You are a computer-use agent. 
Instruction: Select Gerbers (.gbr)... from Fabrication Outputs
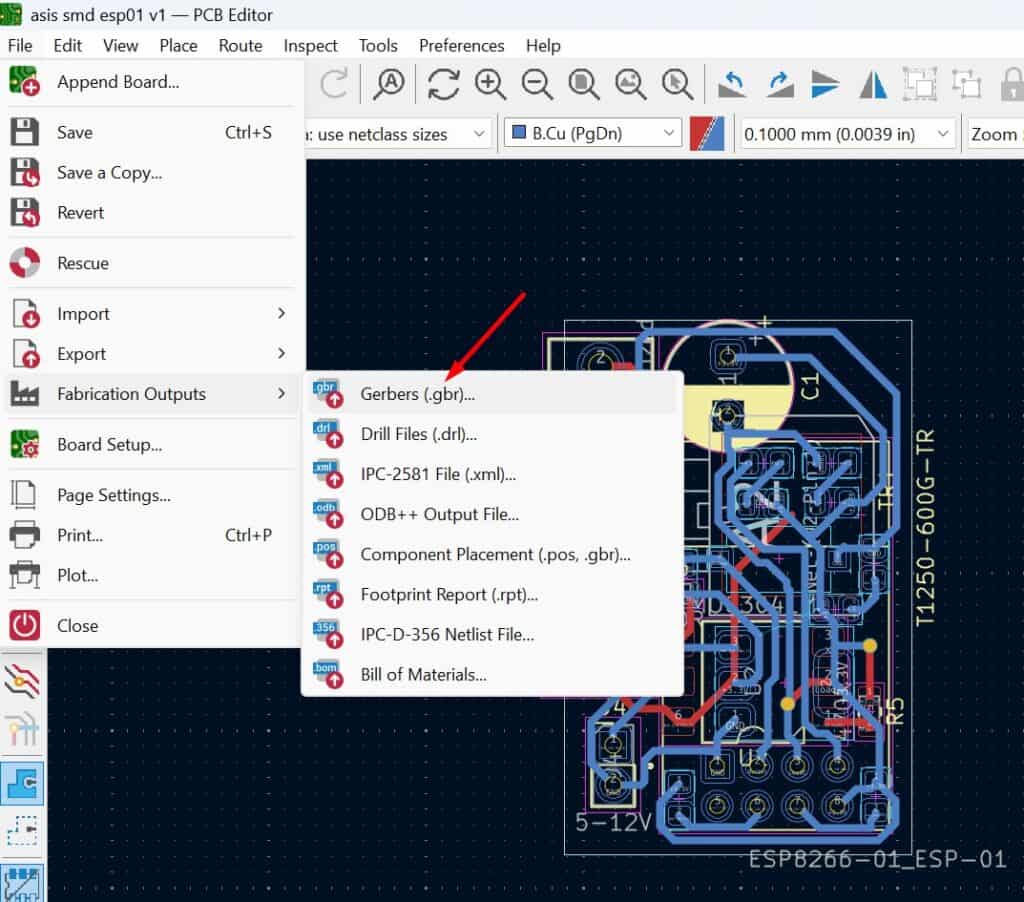pos(417,394)
